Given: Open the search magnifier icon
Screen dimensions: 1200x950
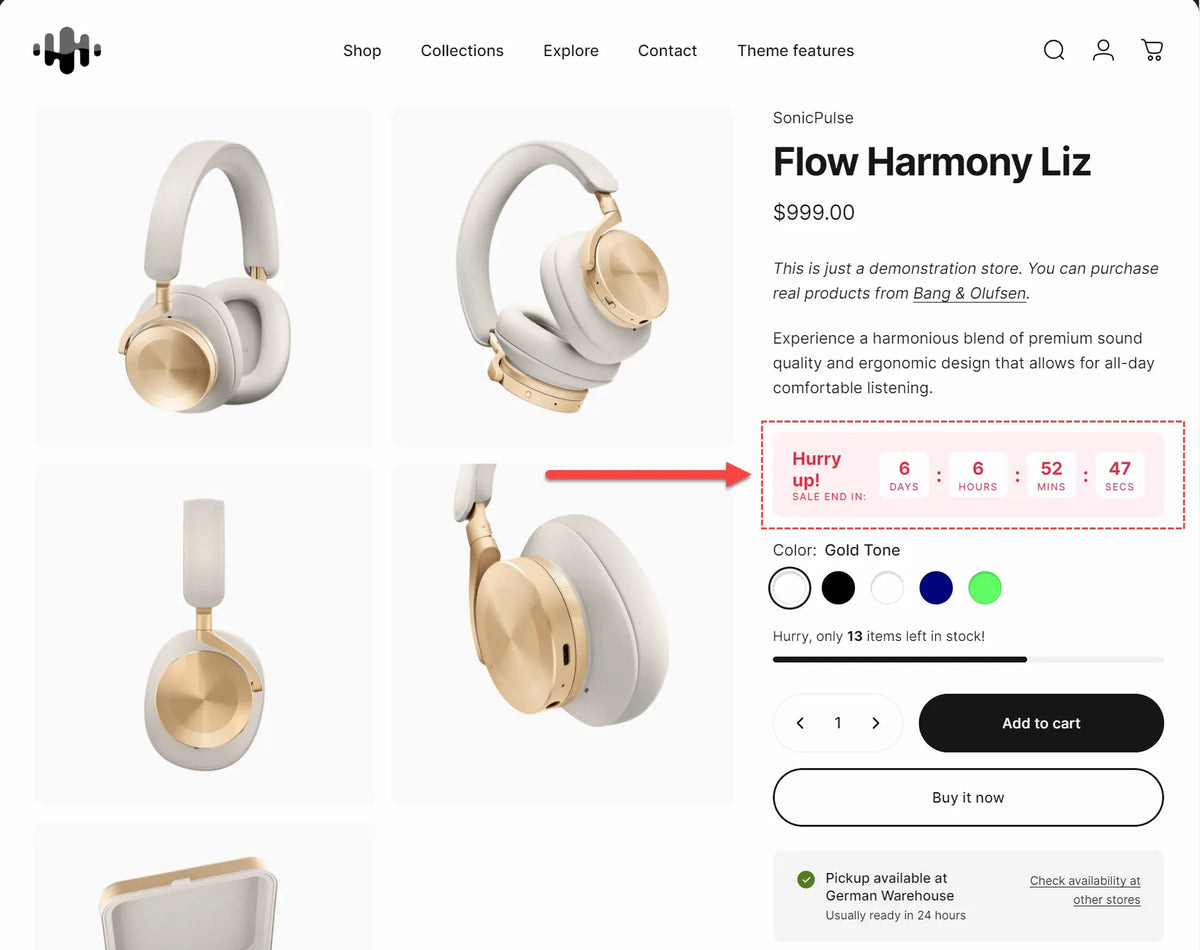Looking at the screenshot, I should click(x=1054, y=50).
